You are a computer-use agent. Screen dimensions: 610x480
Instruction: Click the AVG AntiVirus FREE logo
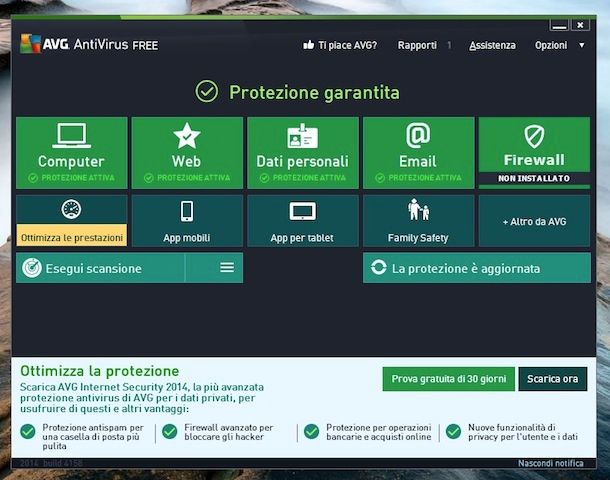89,44
